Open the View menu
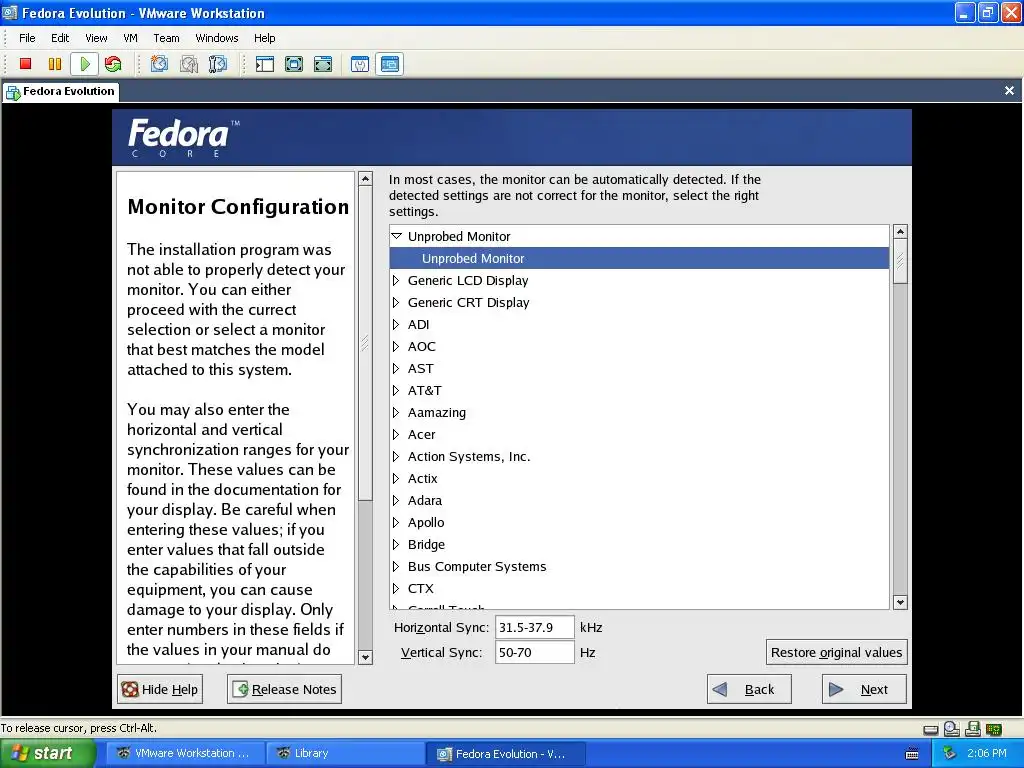1024x768 pixels. (96, 38)
